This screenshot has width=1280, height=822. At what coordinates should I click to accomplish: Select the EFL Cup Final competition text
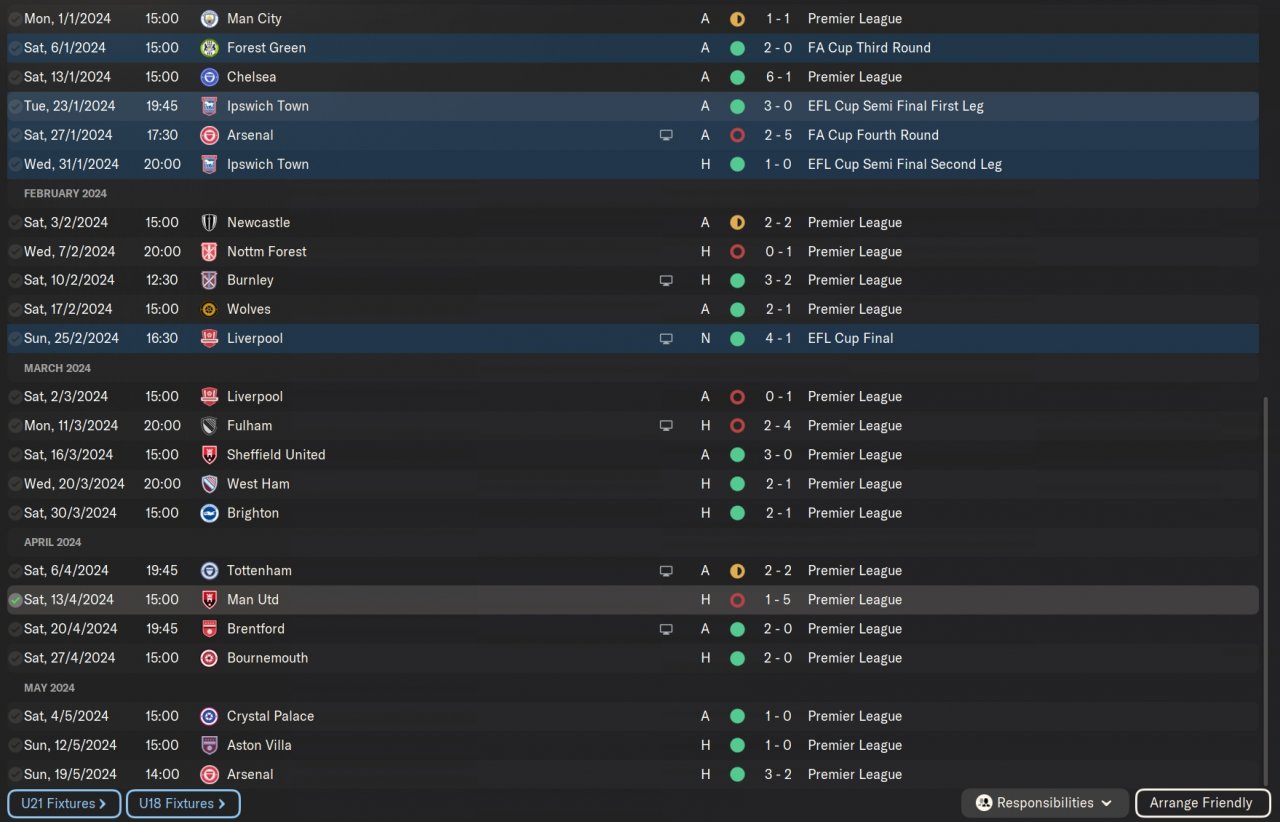pyautogui.click(x=851, y=338)
